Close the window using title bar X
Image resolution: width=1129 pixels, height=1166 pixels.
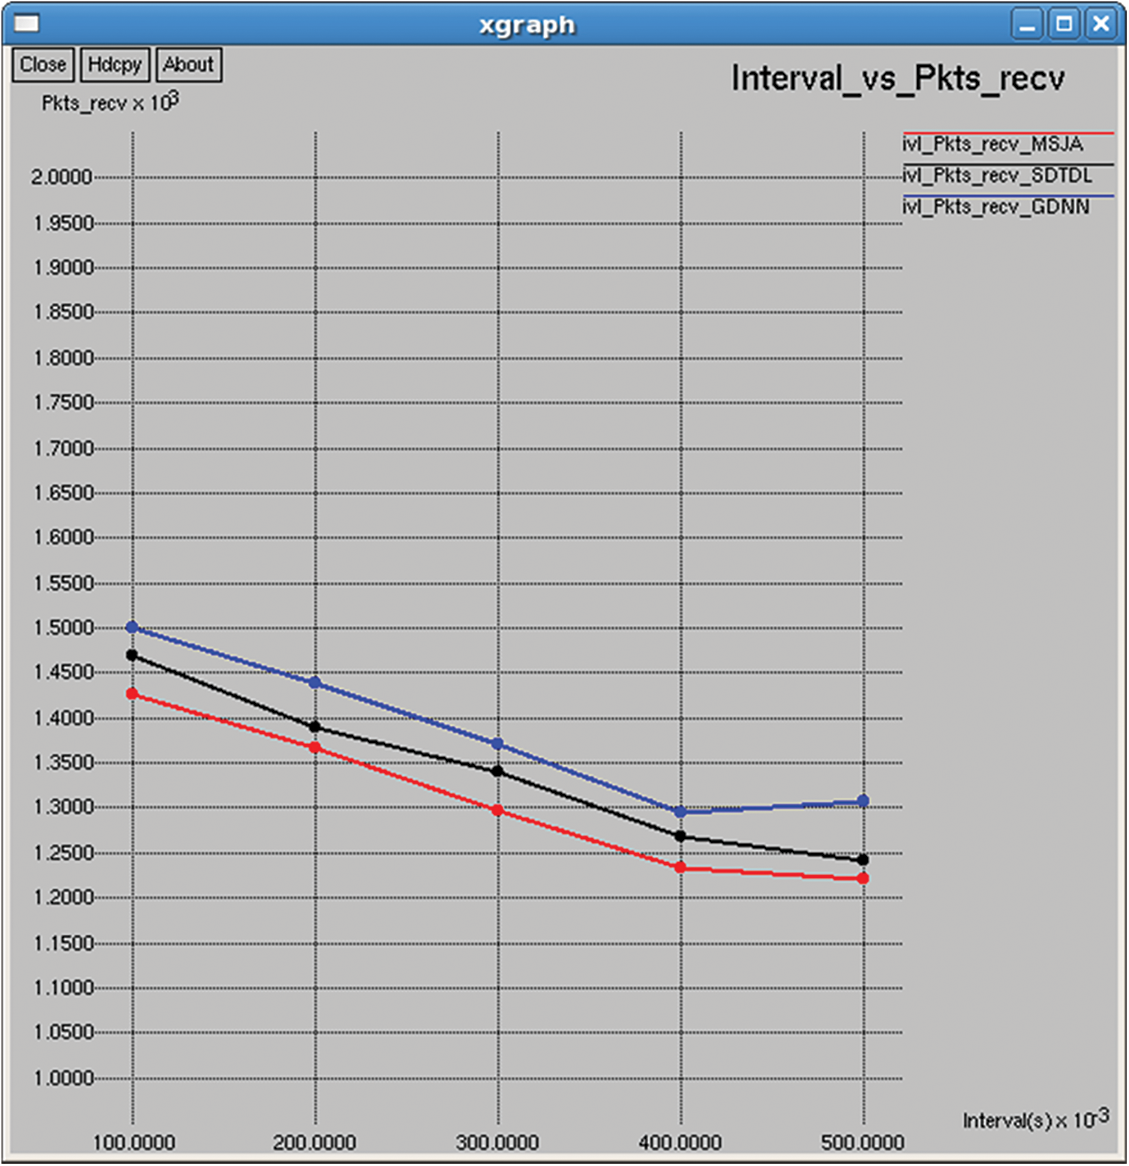1101,24
